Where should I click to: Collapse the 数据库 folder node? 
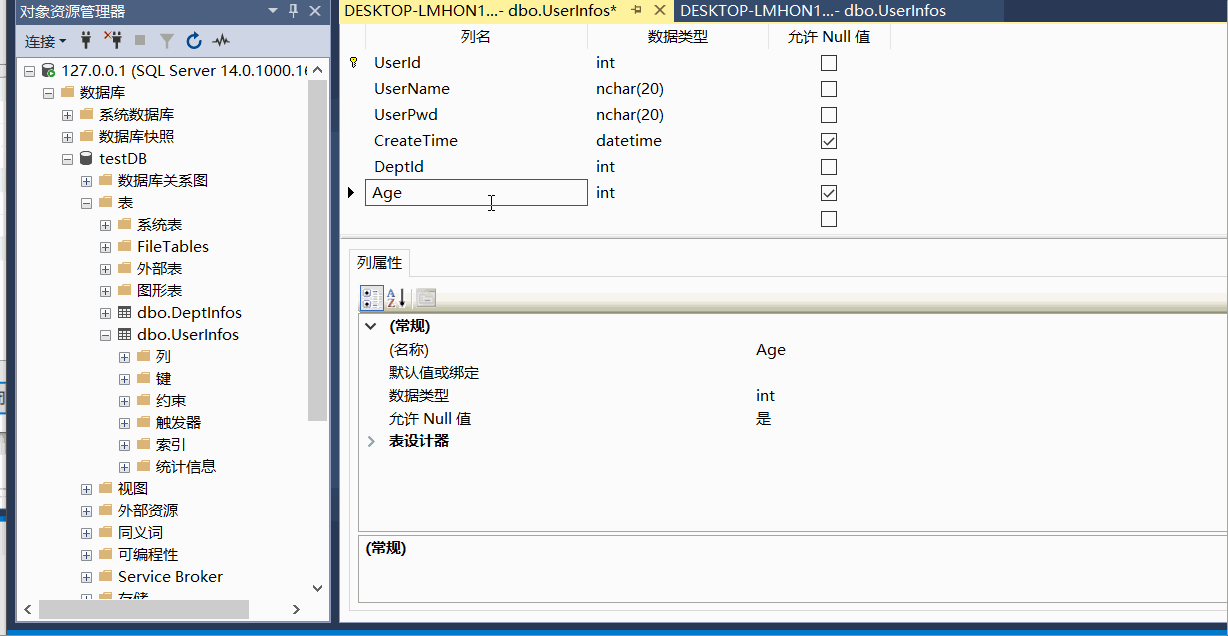pos(48,93)
